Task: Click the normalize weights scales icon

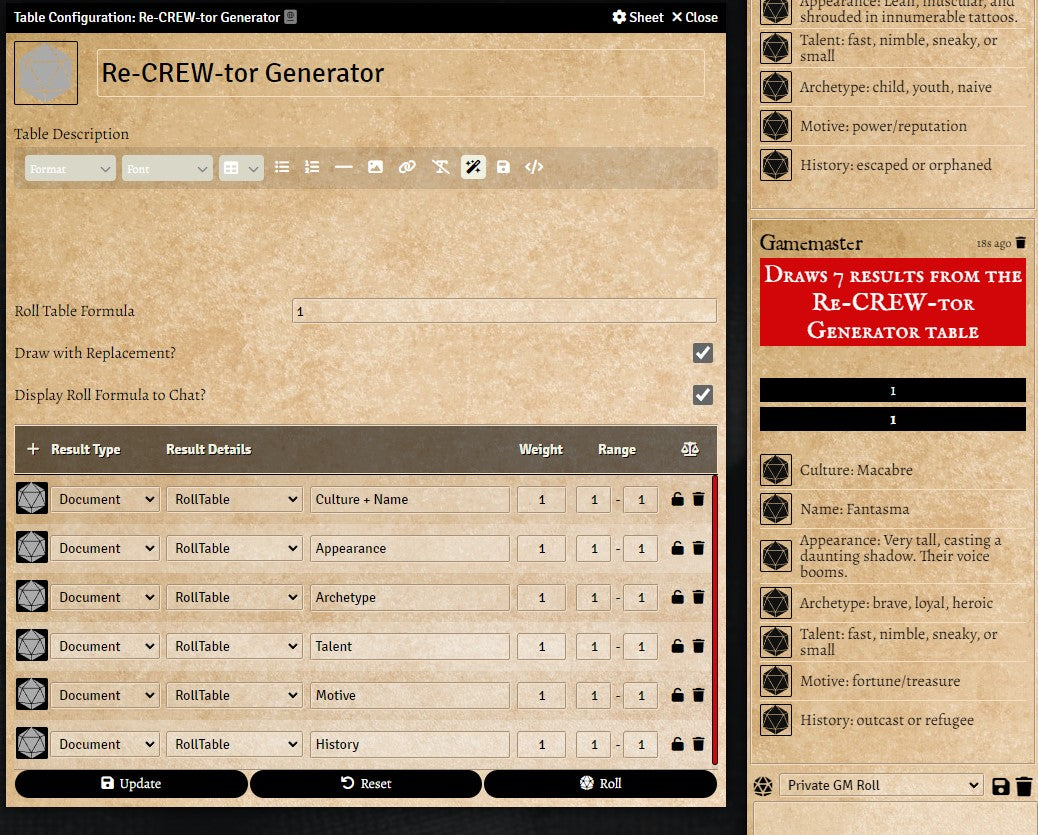Action: (690, 450)
